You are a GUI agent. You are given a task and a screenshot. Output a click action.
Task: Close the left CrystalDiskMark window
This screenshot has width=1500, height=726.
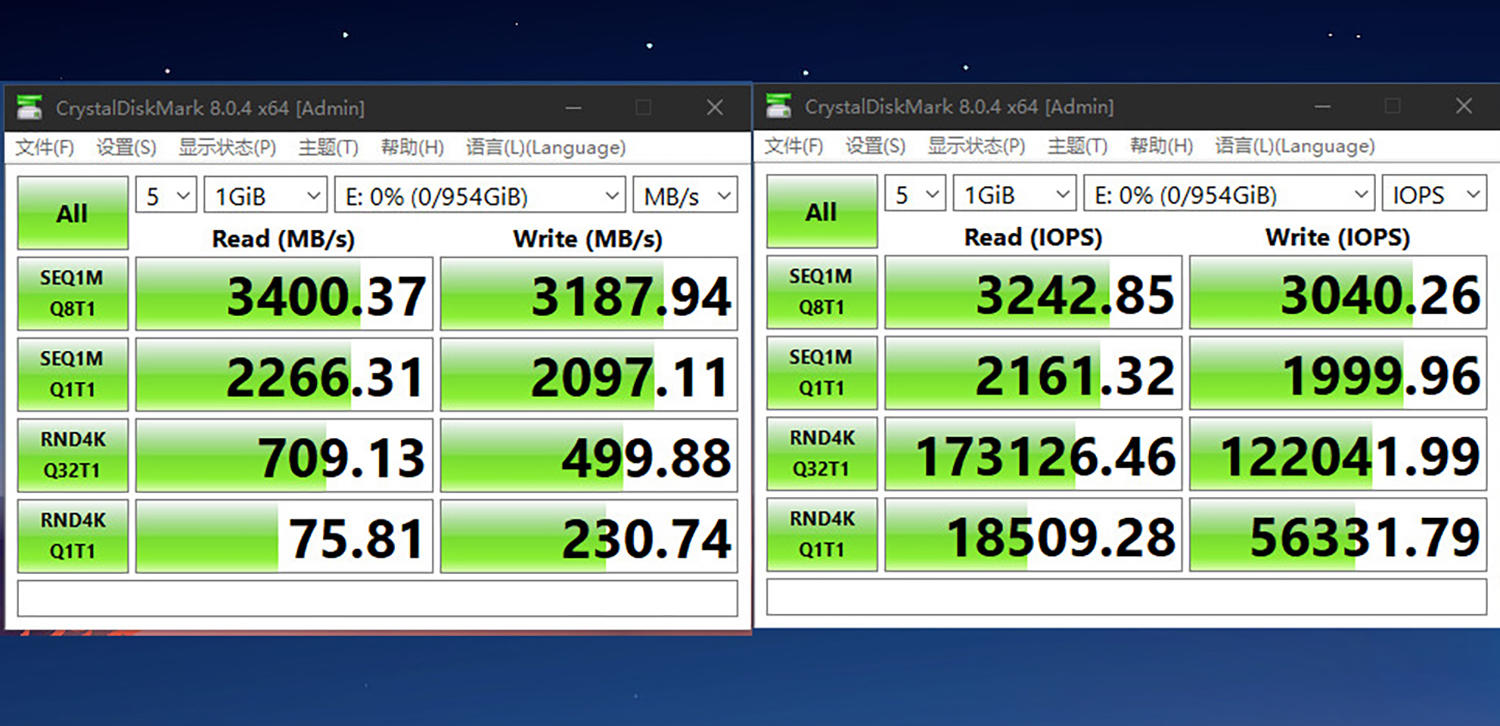[715, 108]
